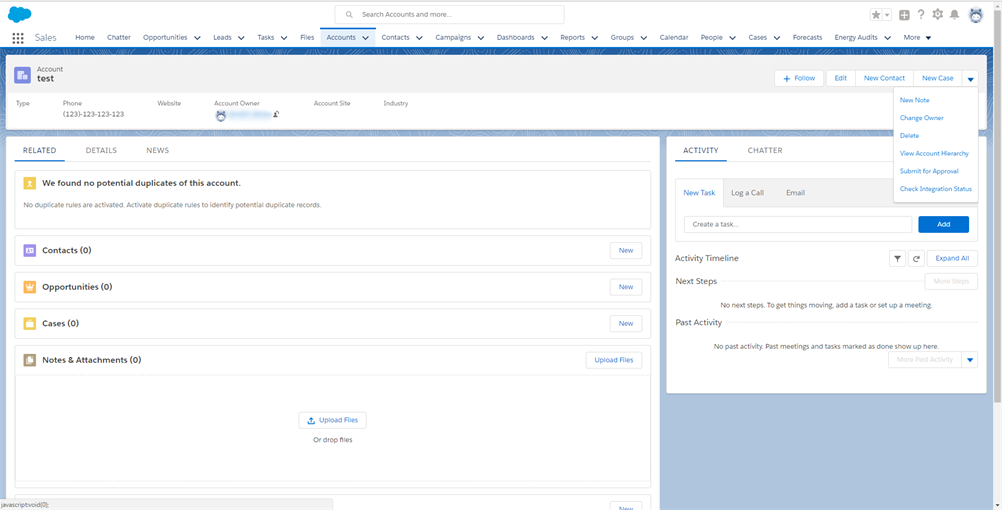Switch to the CHATTER panel tab
This screenshot has height=510, width=1002.
coord(765,150)
